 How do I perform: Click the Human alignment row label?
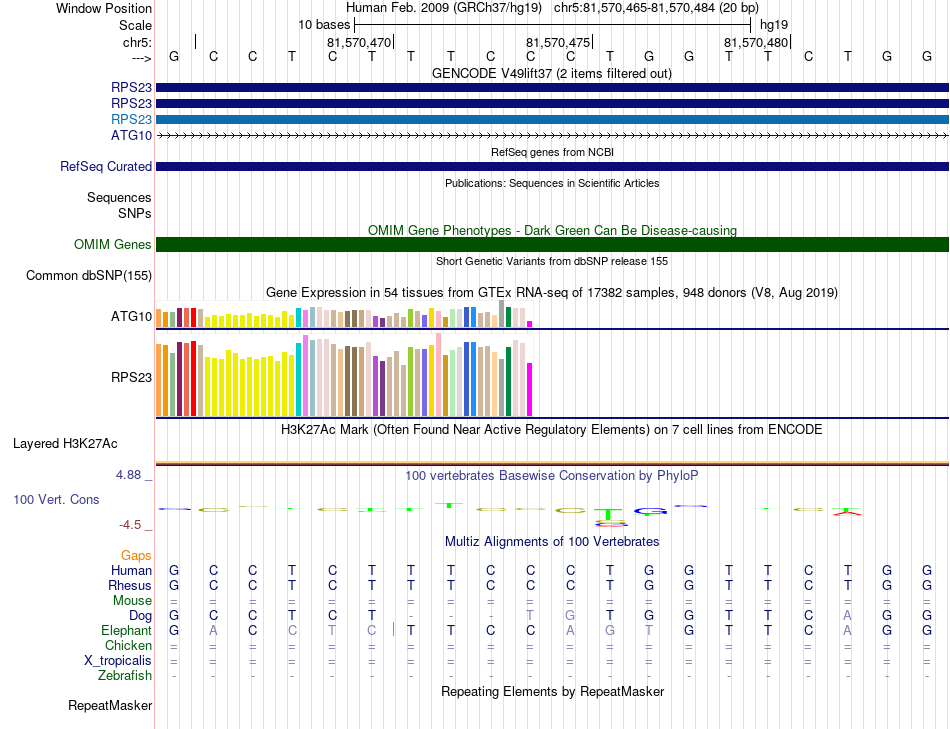(x=131, y=570)
